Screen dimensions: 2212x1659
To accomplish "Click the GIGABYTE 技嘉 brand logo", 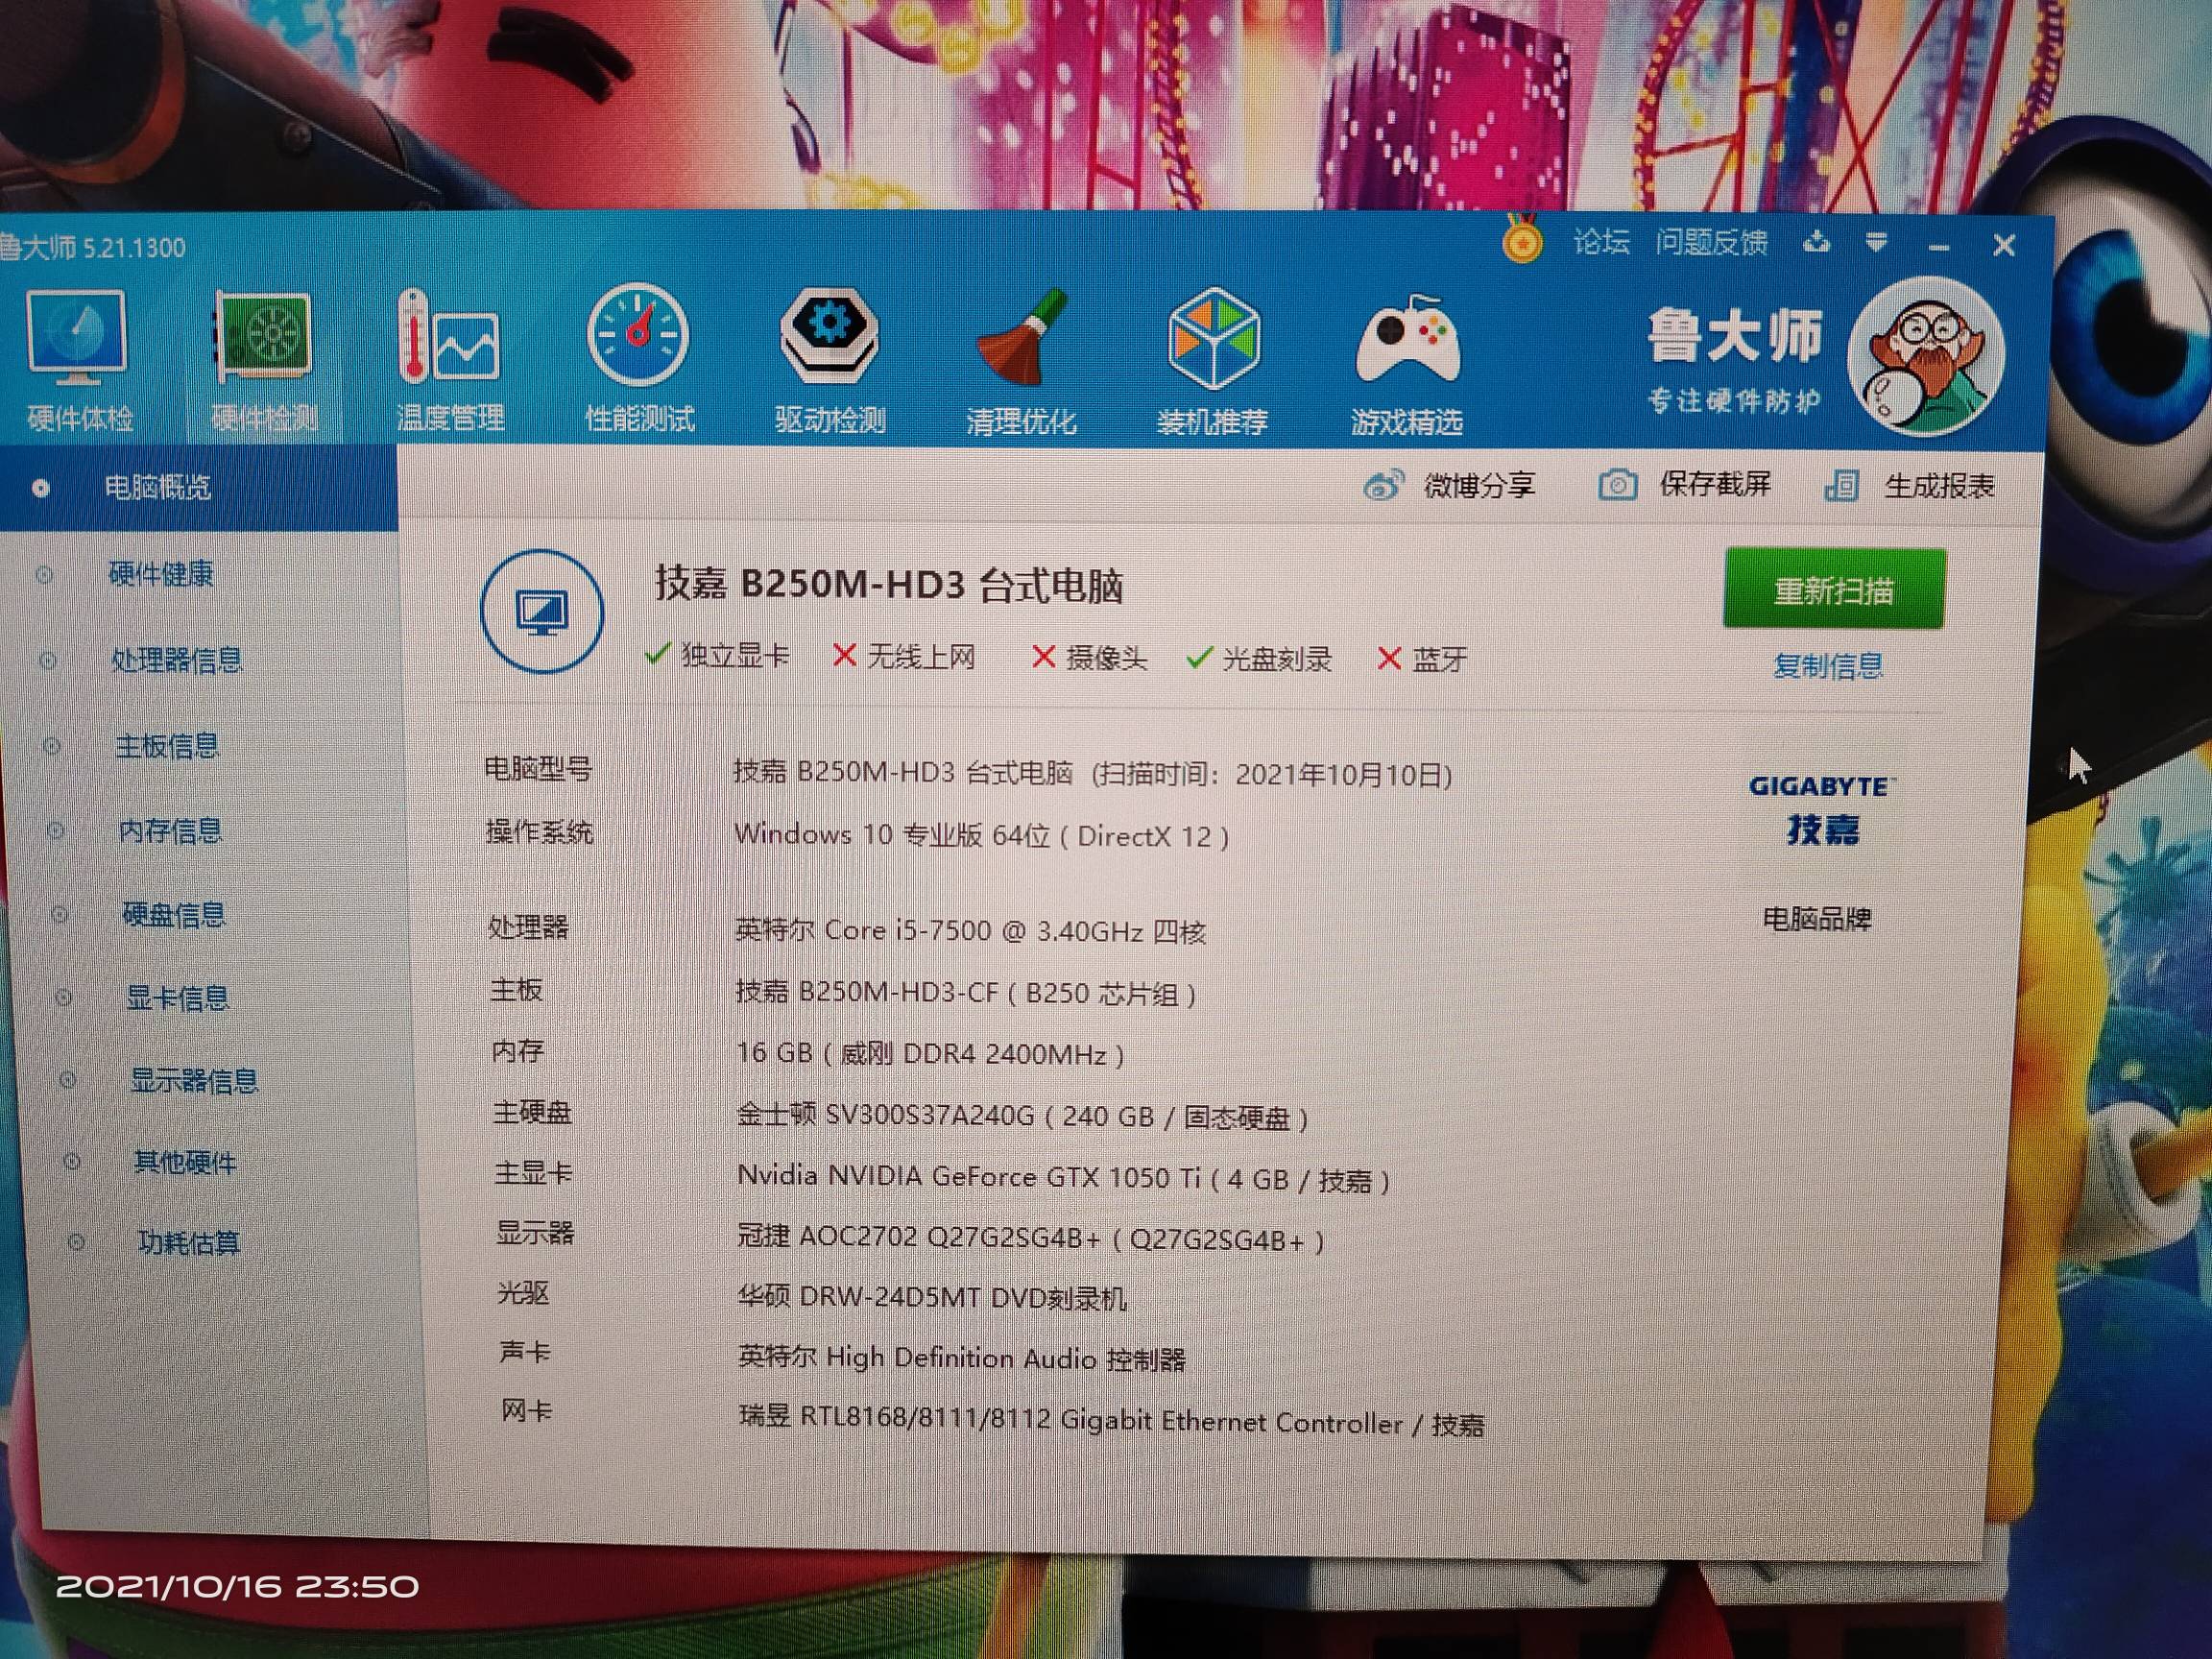I will 1822,810.
